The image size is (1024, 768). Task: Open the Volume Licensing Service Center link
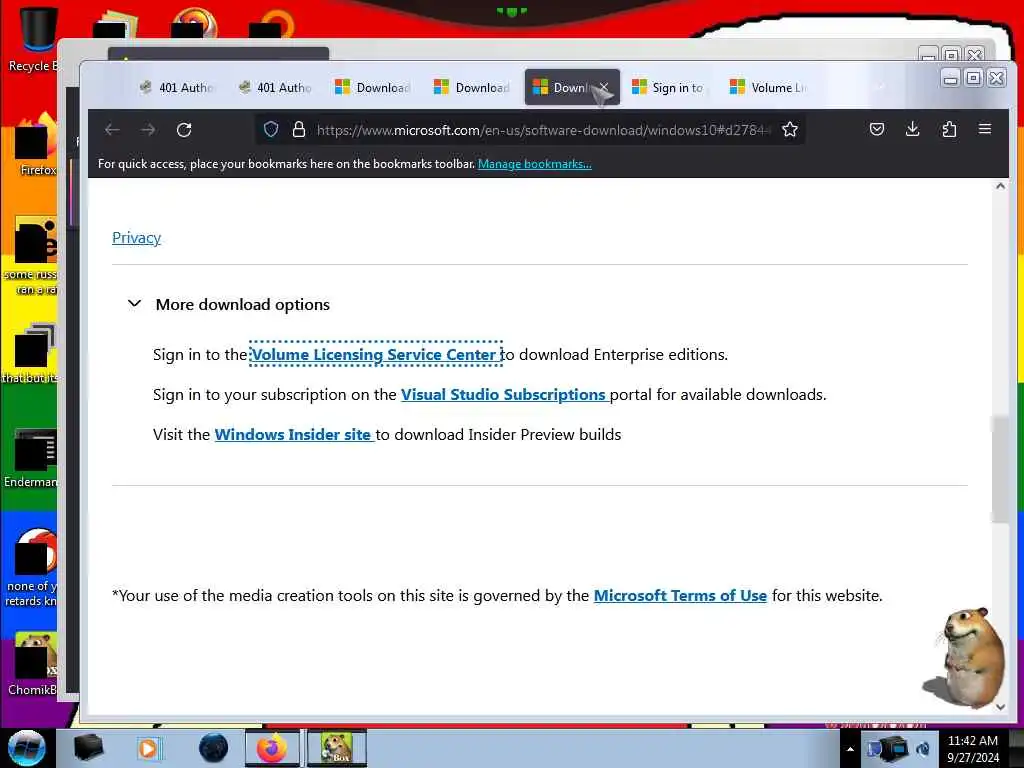(x=376, y=355)
